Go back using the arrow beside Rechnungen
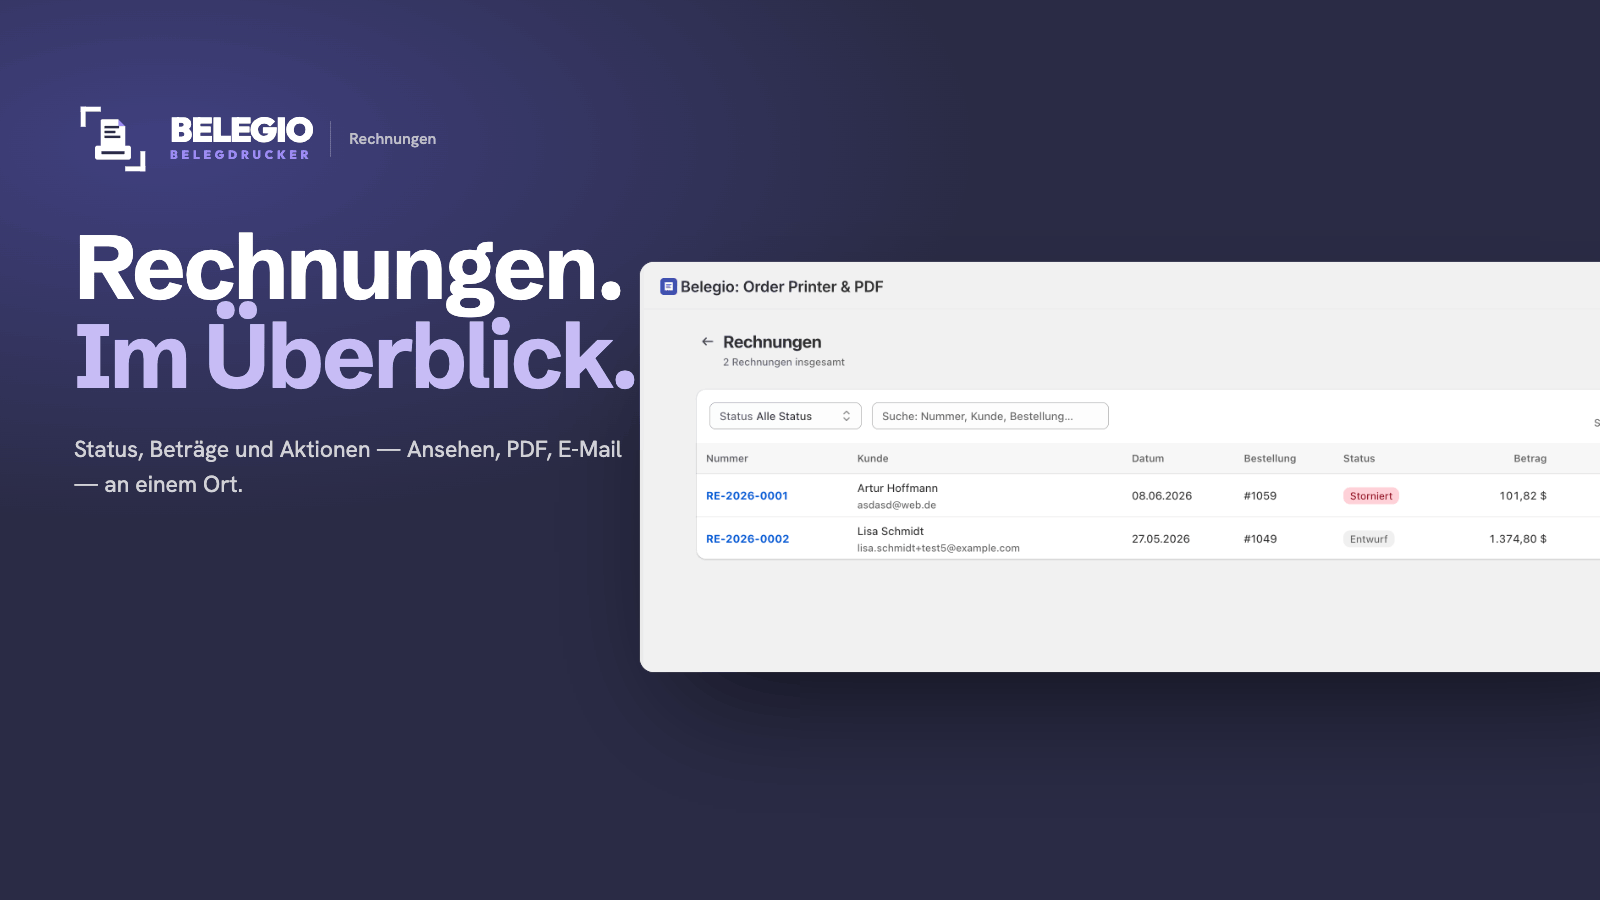1600x900 pixels. 707,342
